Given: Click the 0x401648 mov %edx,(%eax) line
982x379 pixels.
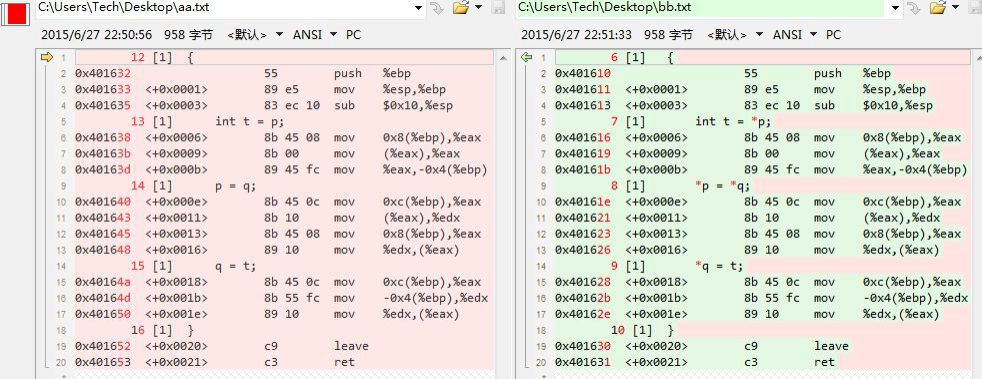Looking at the screenshot, I should (285, 250).
